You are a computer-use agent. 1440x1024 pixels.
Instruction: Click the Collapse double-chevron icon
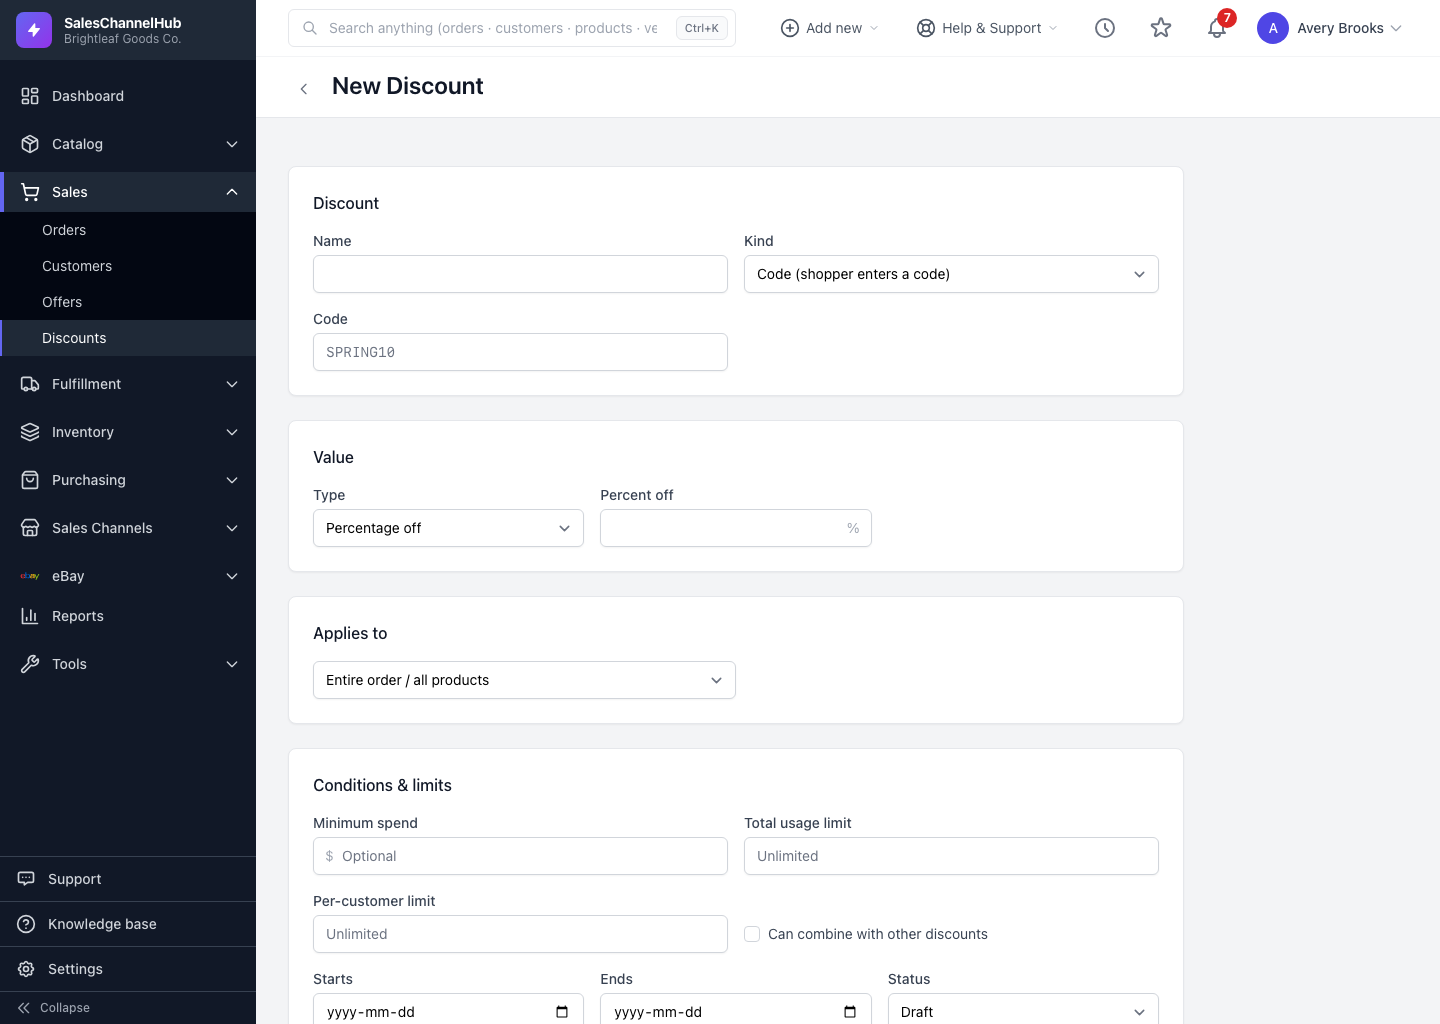24,1008
